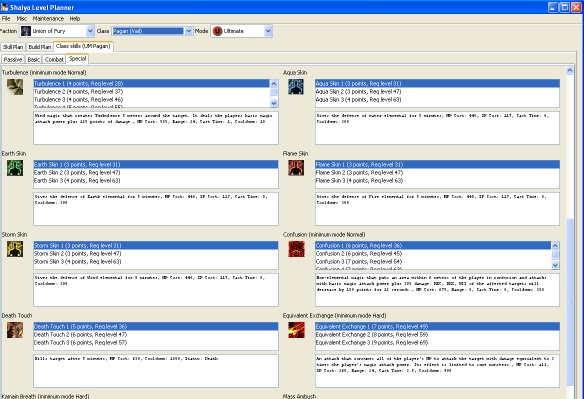This screenshot has width=584, height=399.
Task: Open the File menu
Action: (x=6, y=19)
